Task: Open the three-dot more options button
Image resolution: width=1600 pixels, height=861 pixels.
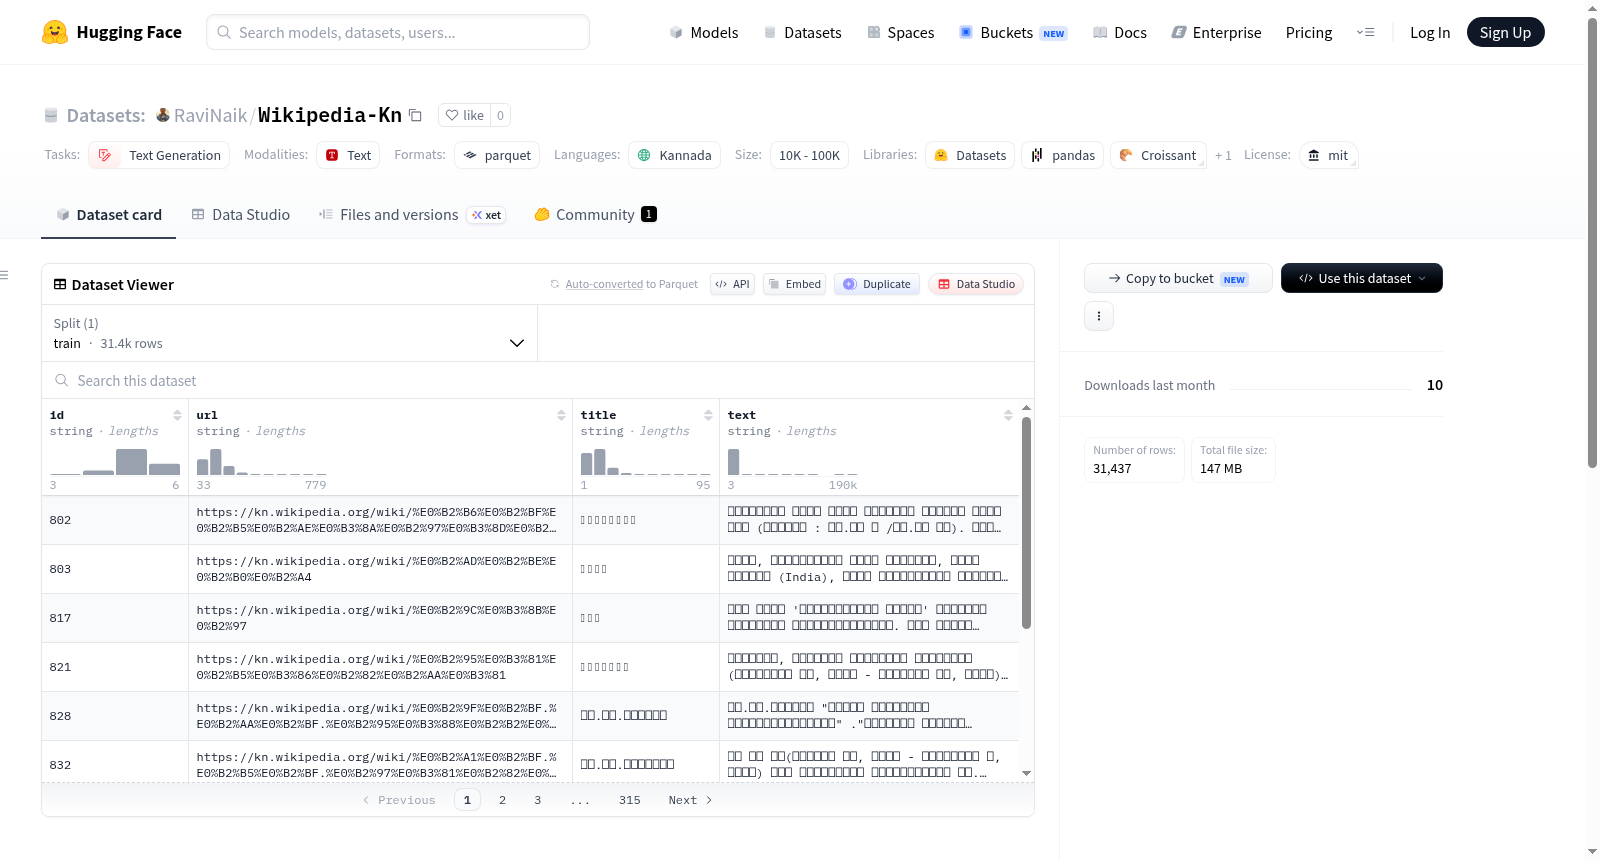Action: (1099, 316)
